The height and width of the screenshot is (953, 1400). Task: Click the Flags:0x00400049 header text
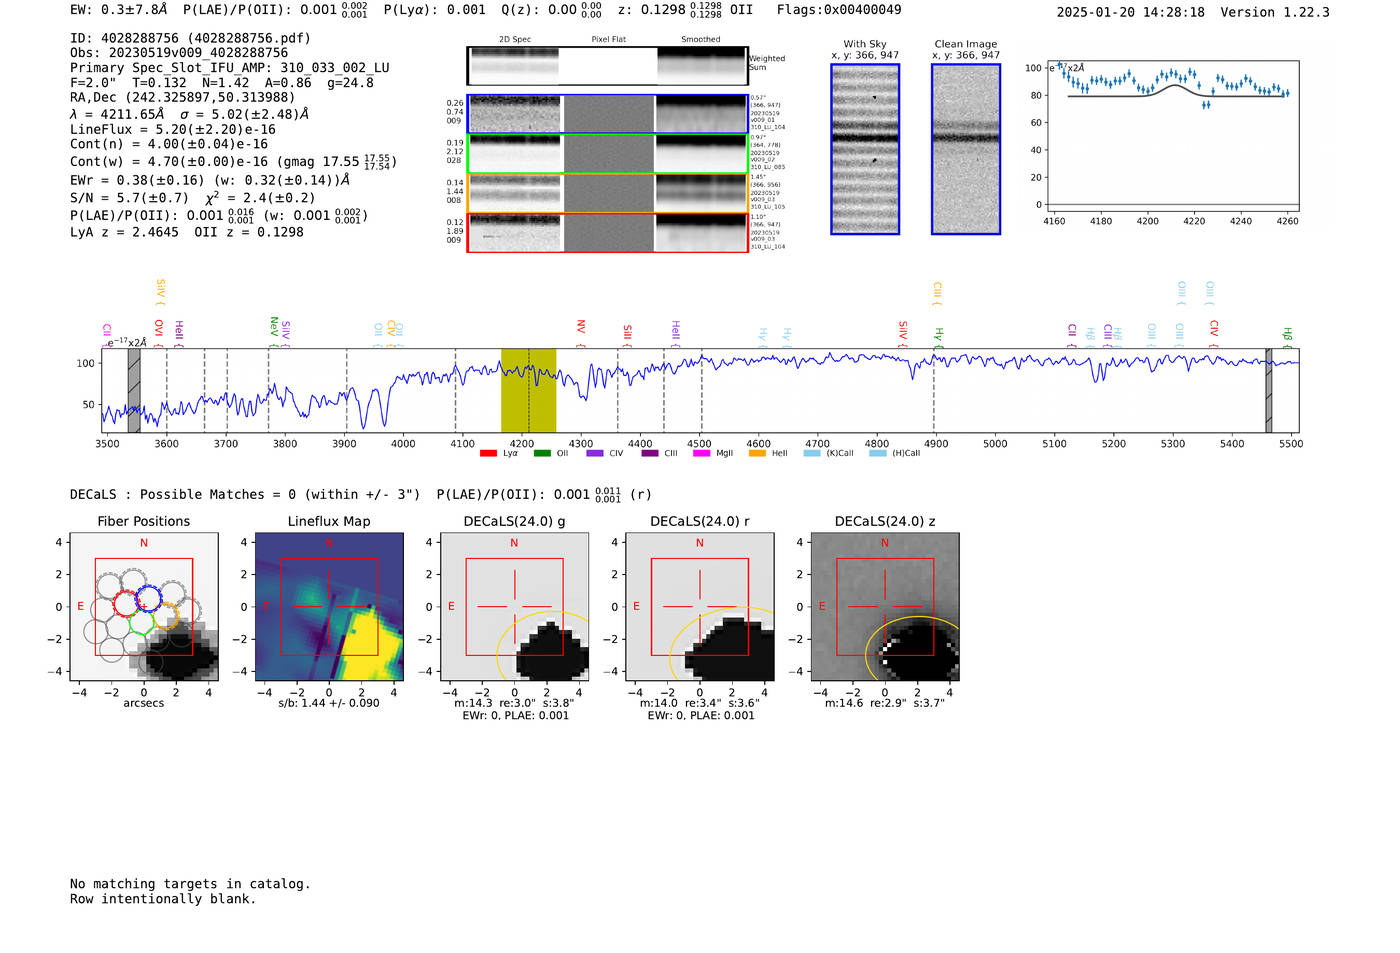839,10
